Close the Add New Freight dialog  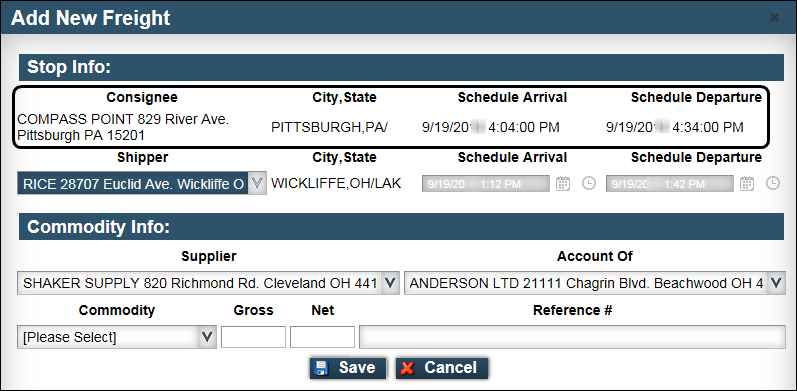tap(774, 18)
